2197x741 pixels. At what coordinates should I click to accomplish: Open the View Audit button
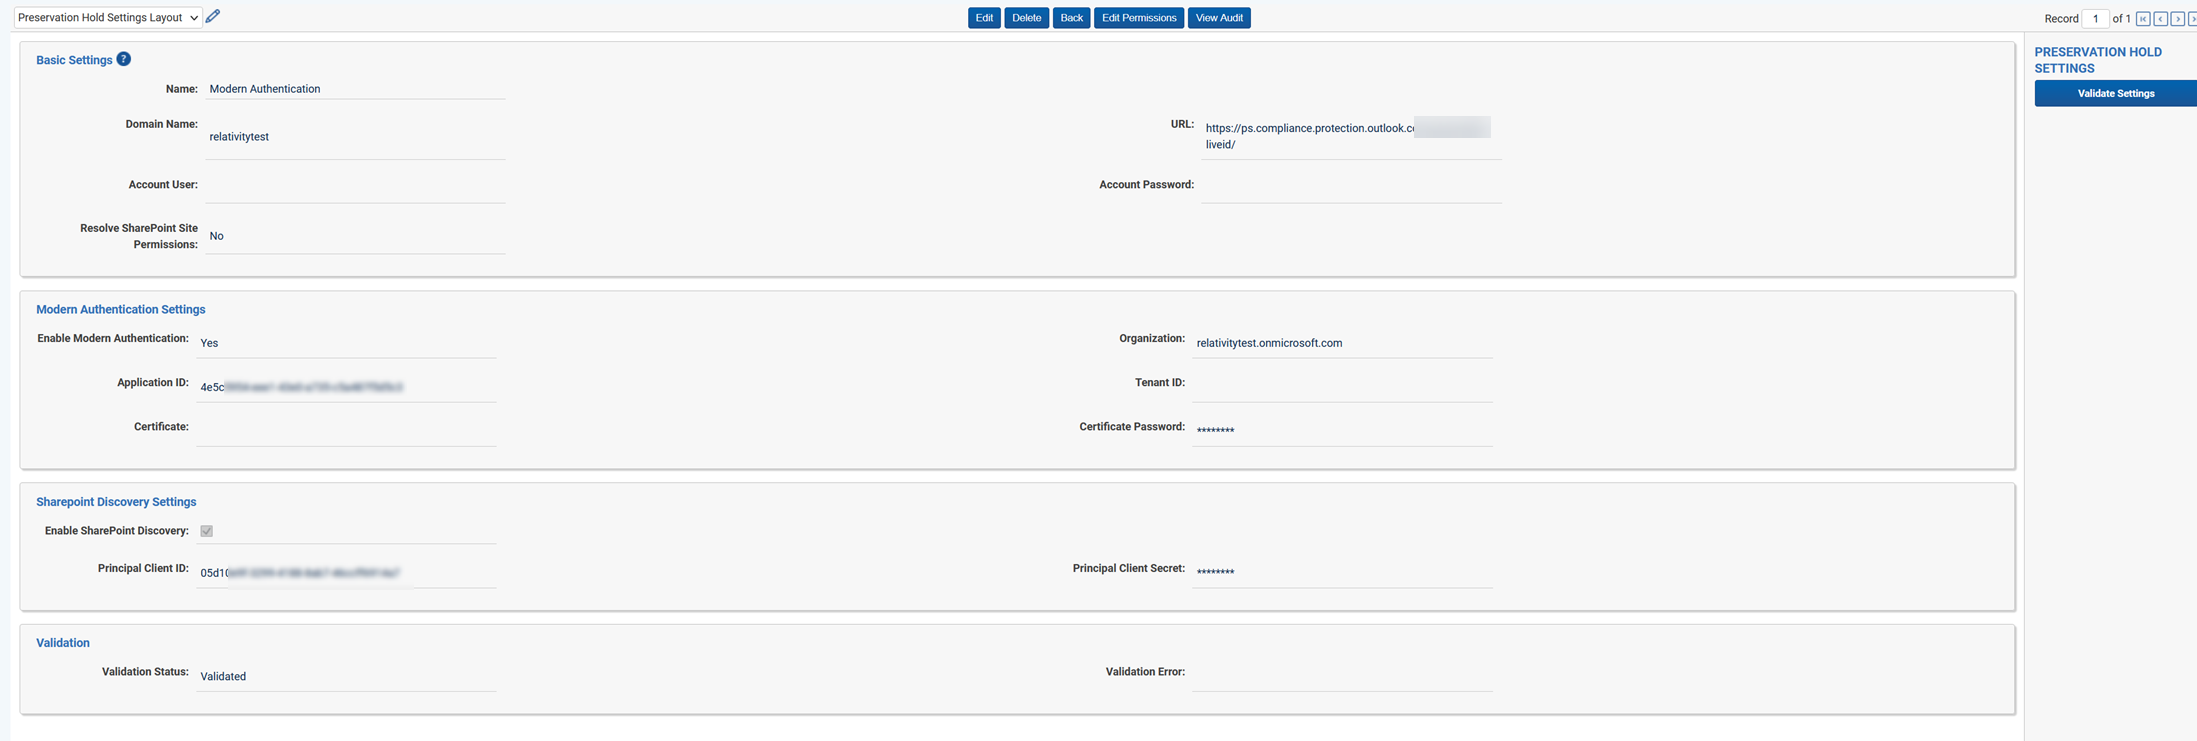1219,18
